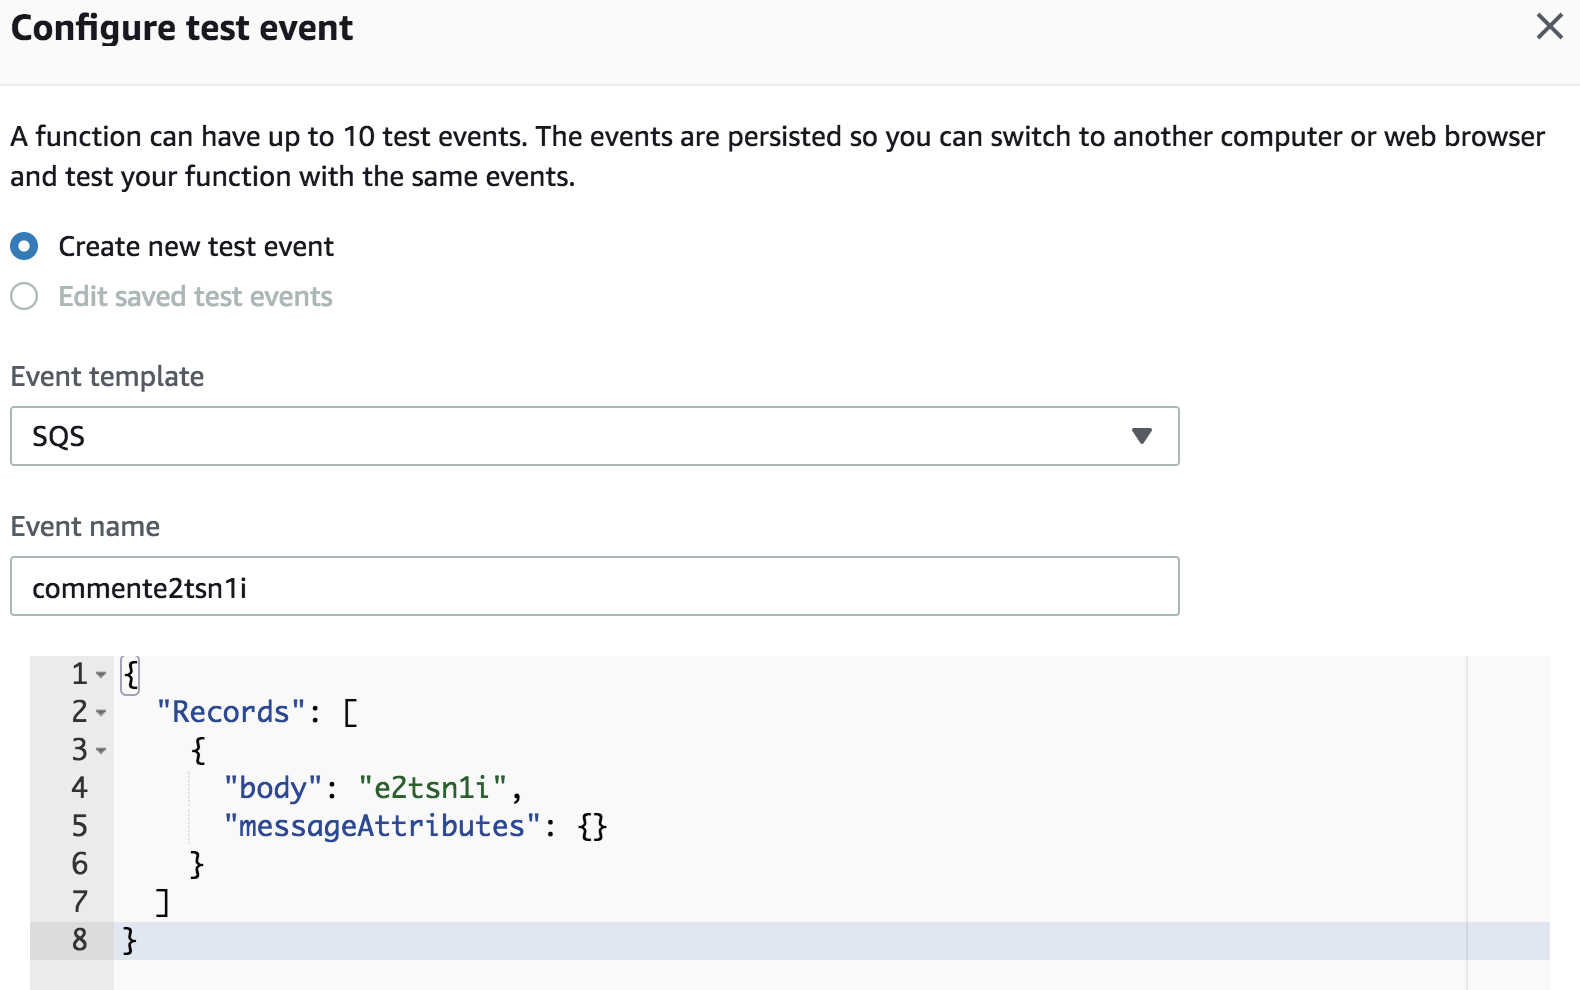Screen dimensions: 1580x990
Task: Click the empty braces on line 5
Action: 592,826
